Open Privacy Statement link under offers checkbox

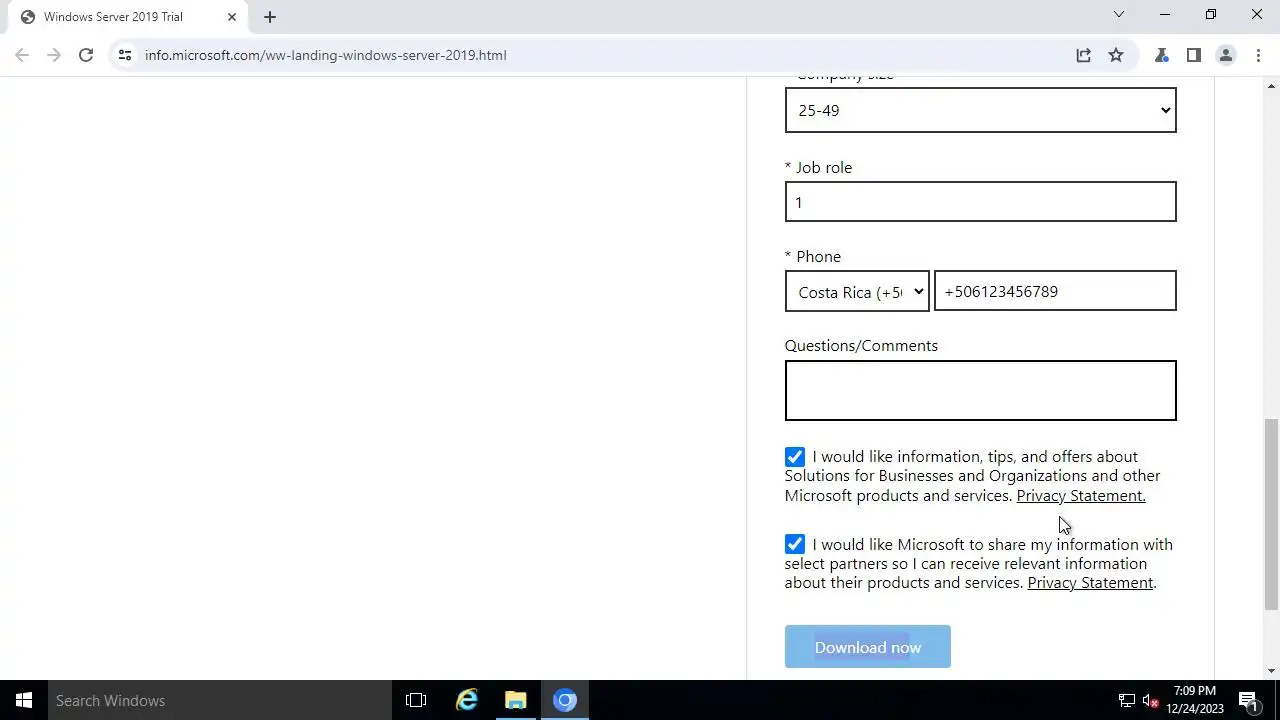[1081, 496]
